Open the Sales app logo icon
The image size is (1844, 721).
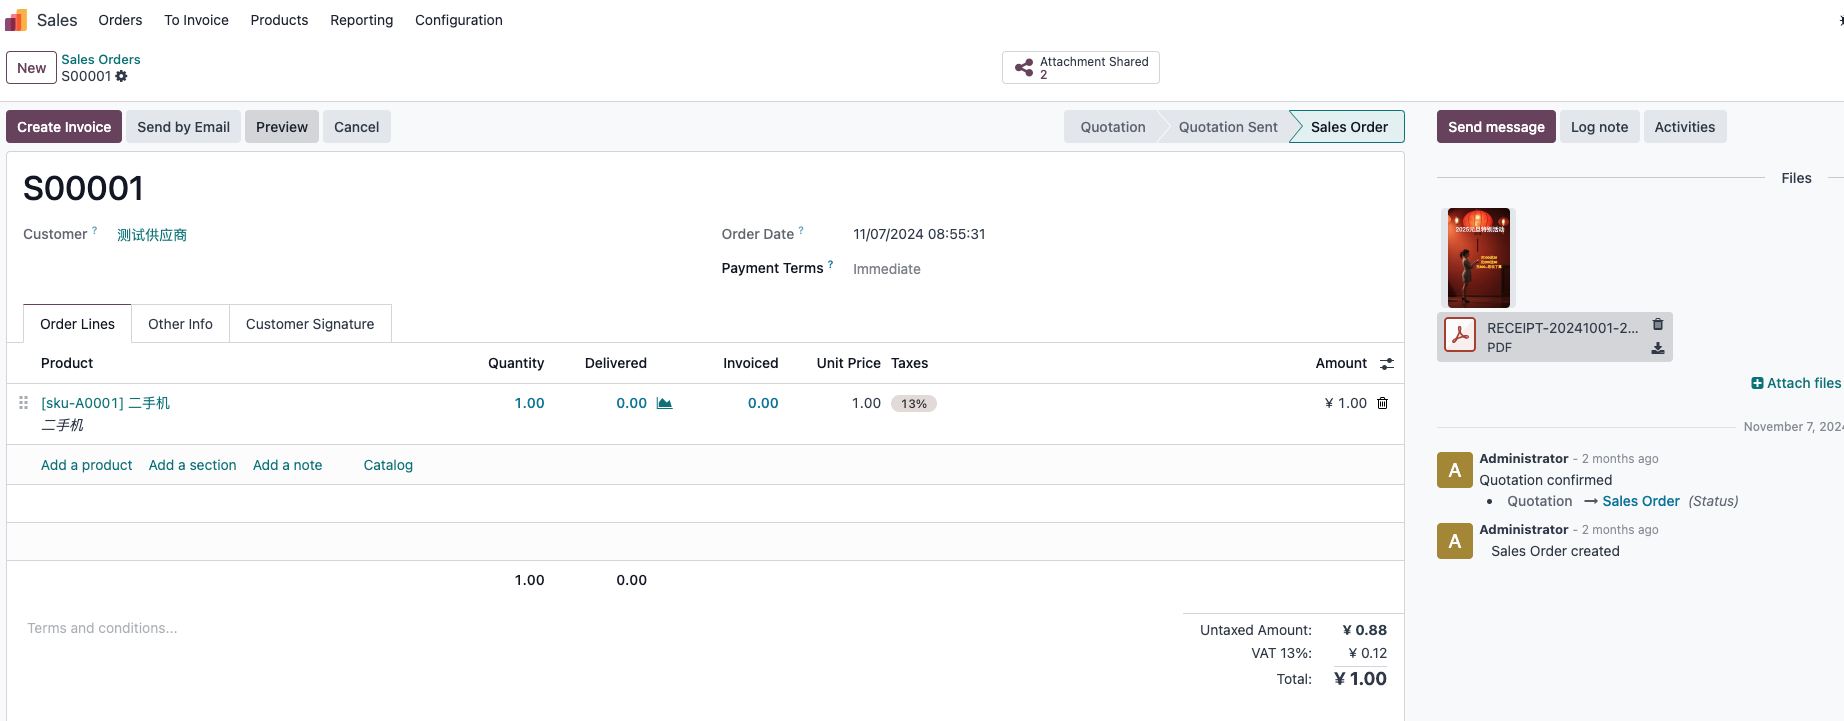16,20
